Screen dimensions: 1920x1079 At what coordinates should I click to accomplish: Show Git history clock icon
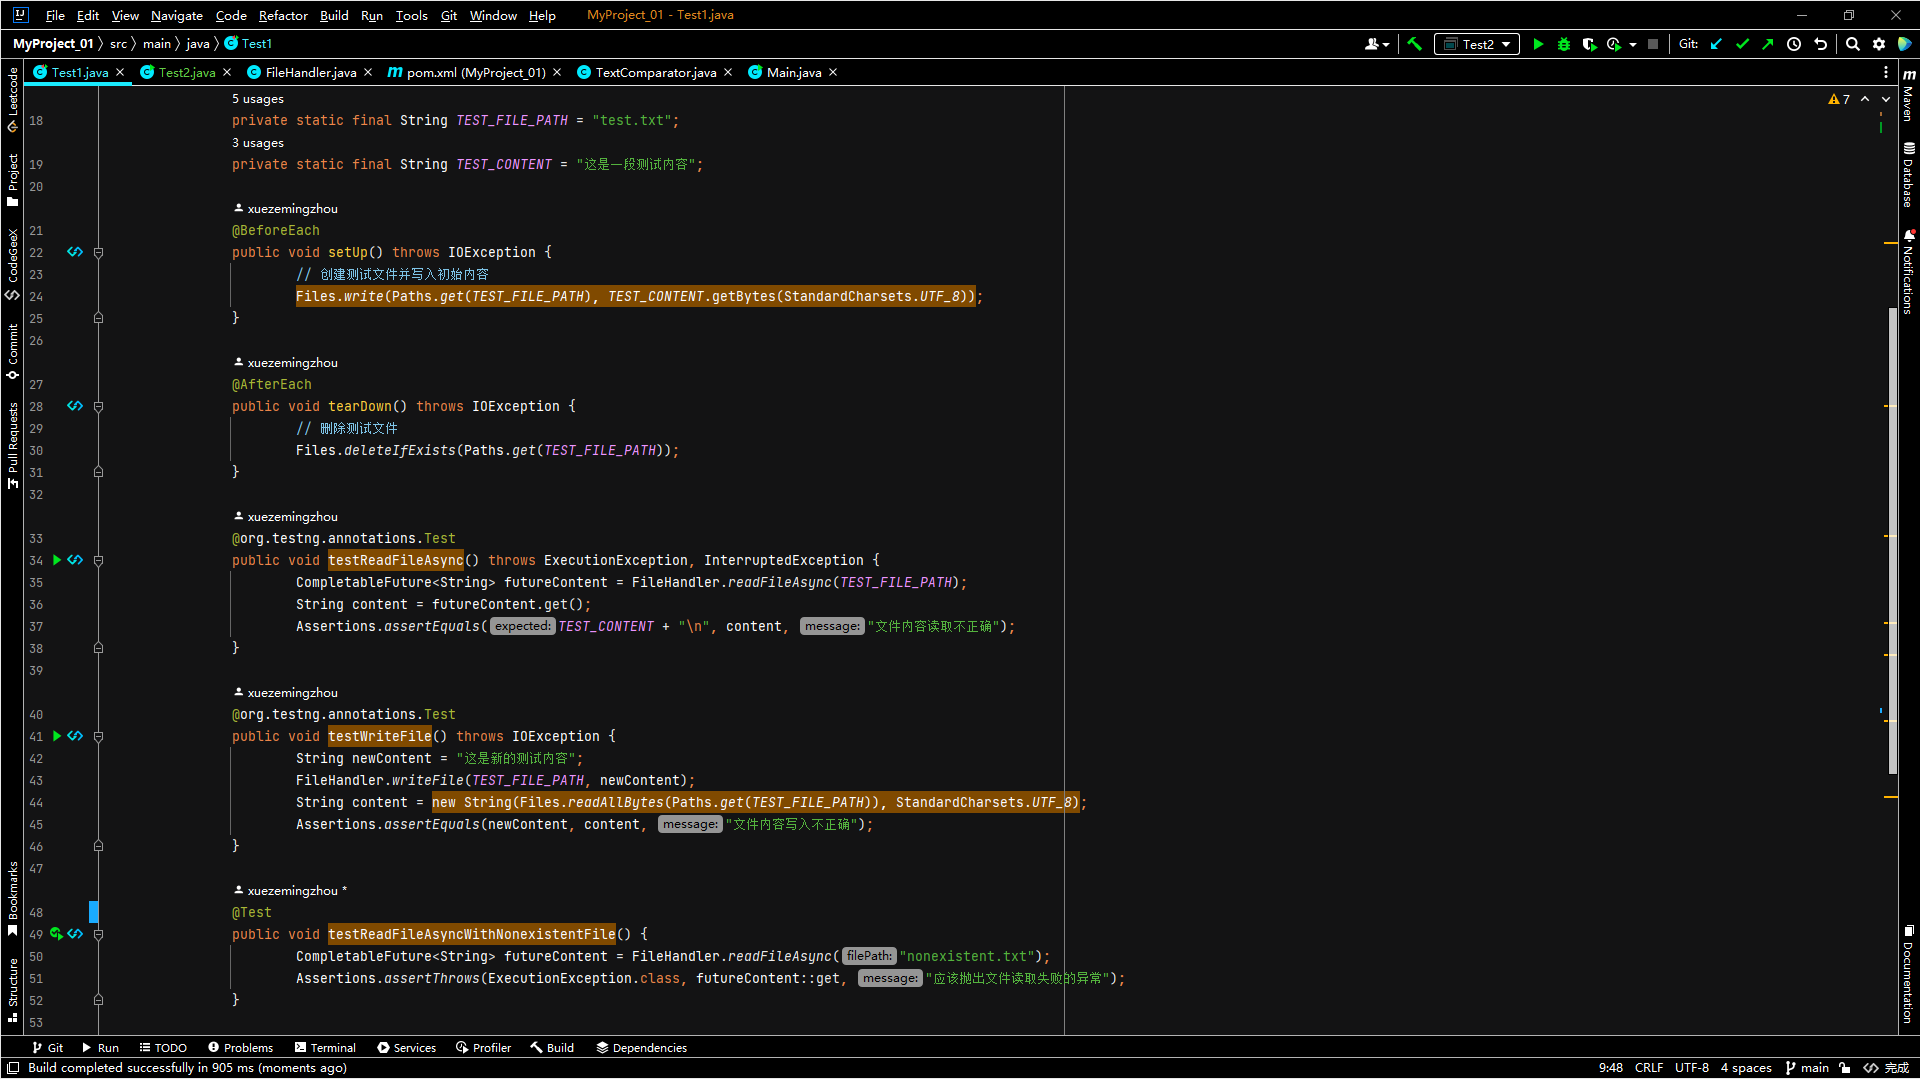coord(1794,44)
